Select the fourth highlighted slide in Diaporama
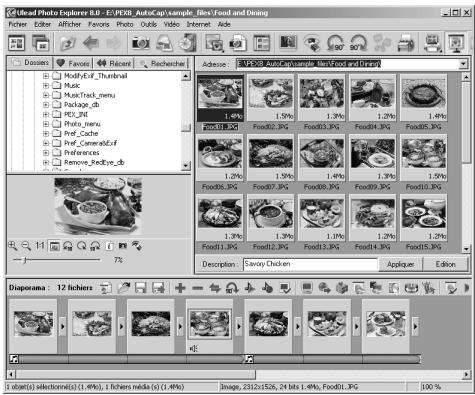The width and height of the screenshot is (475, 395). click(210, 324)
